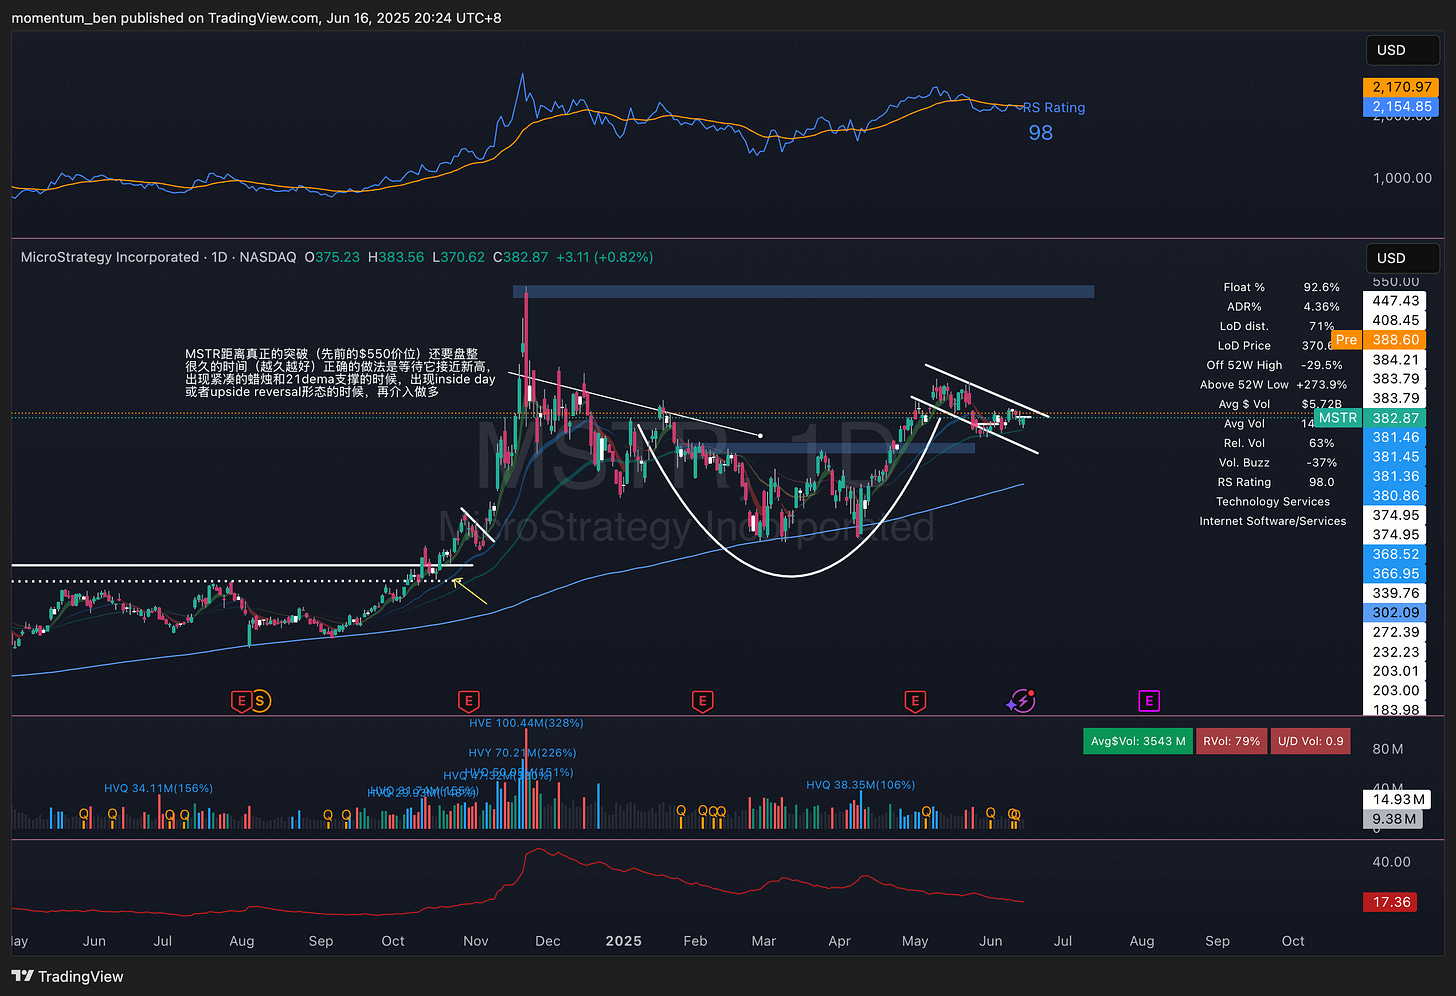Click the green MSTR 382.87 price label
This screenshot has width=1456, height=996.
pos(1369,418)
